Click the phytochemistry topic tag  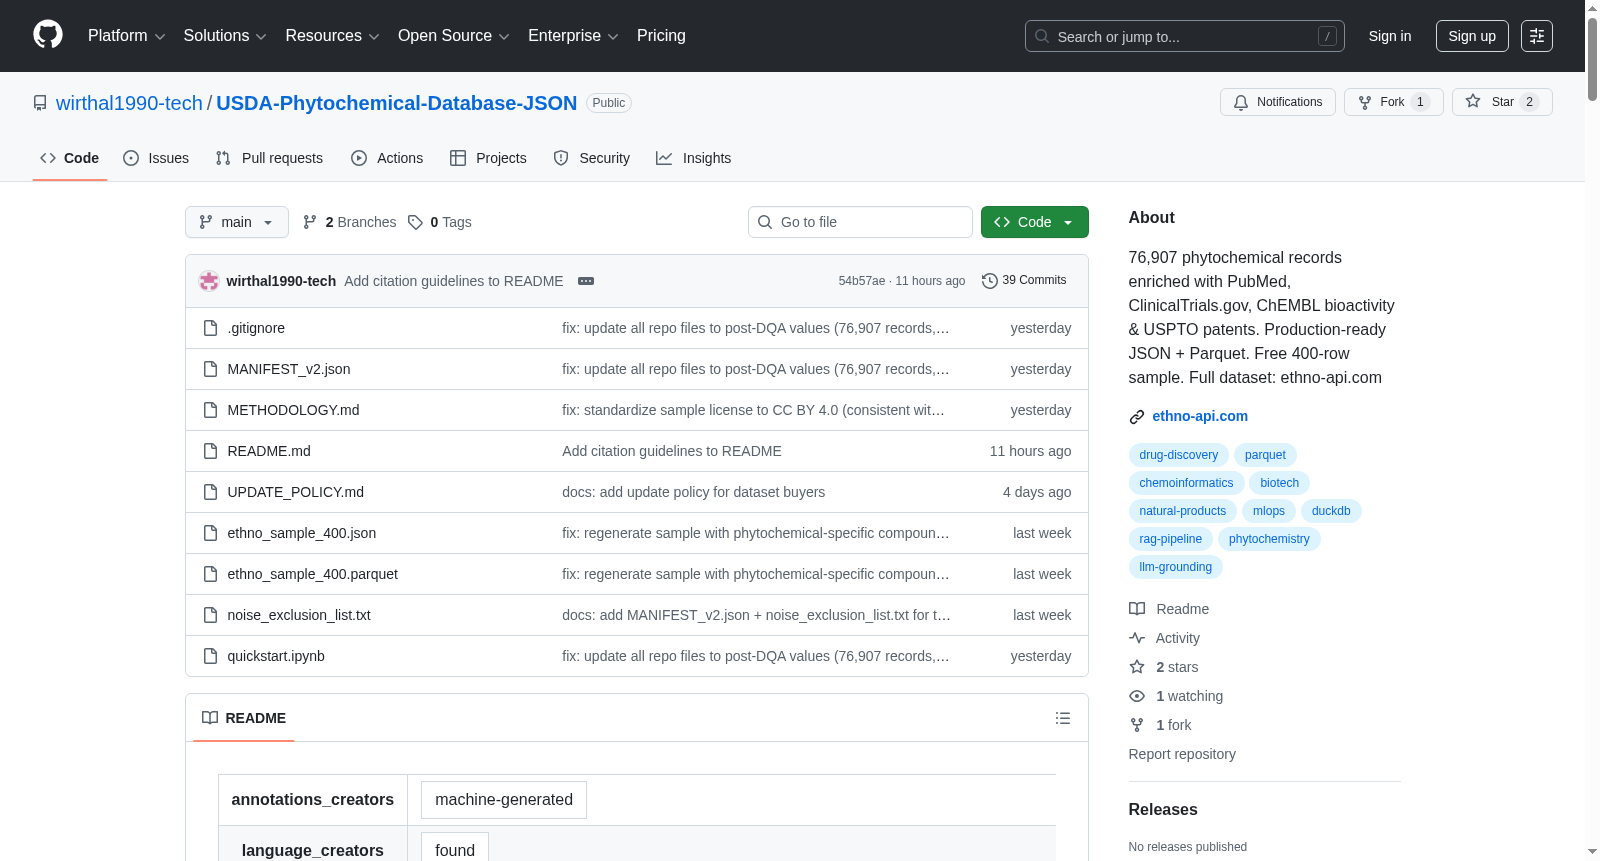(1269, 539)
